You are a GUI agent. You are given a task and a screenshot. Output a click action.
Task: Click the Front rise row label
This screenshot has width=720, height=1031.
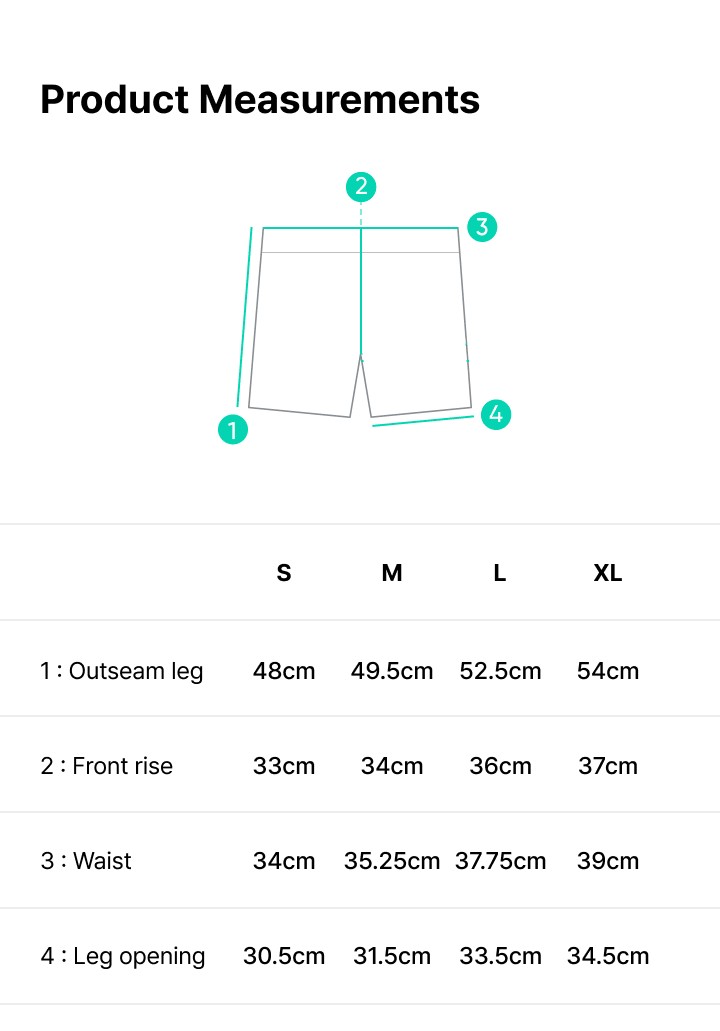(x=107, y=766)
